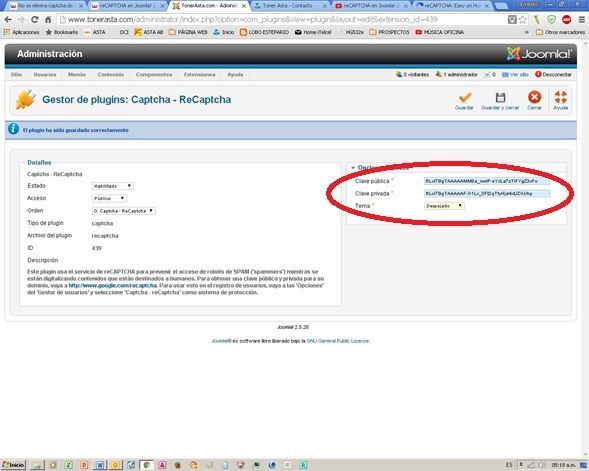Click the Chrome icon in the taskbar

(146, 465)
